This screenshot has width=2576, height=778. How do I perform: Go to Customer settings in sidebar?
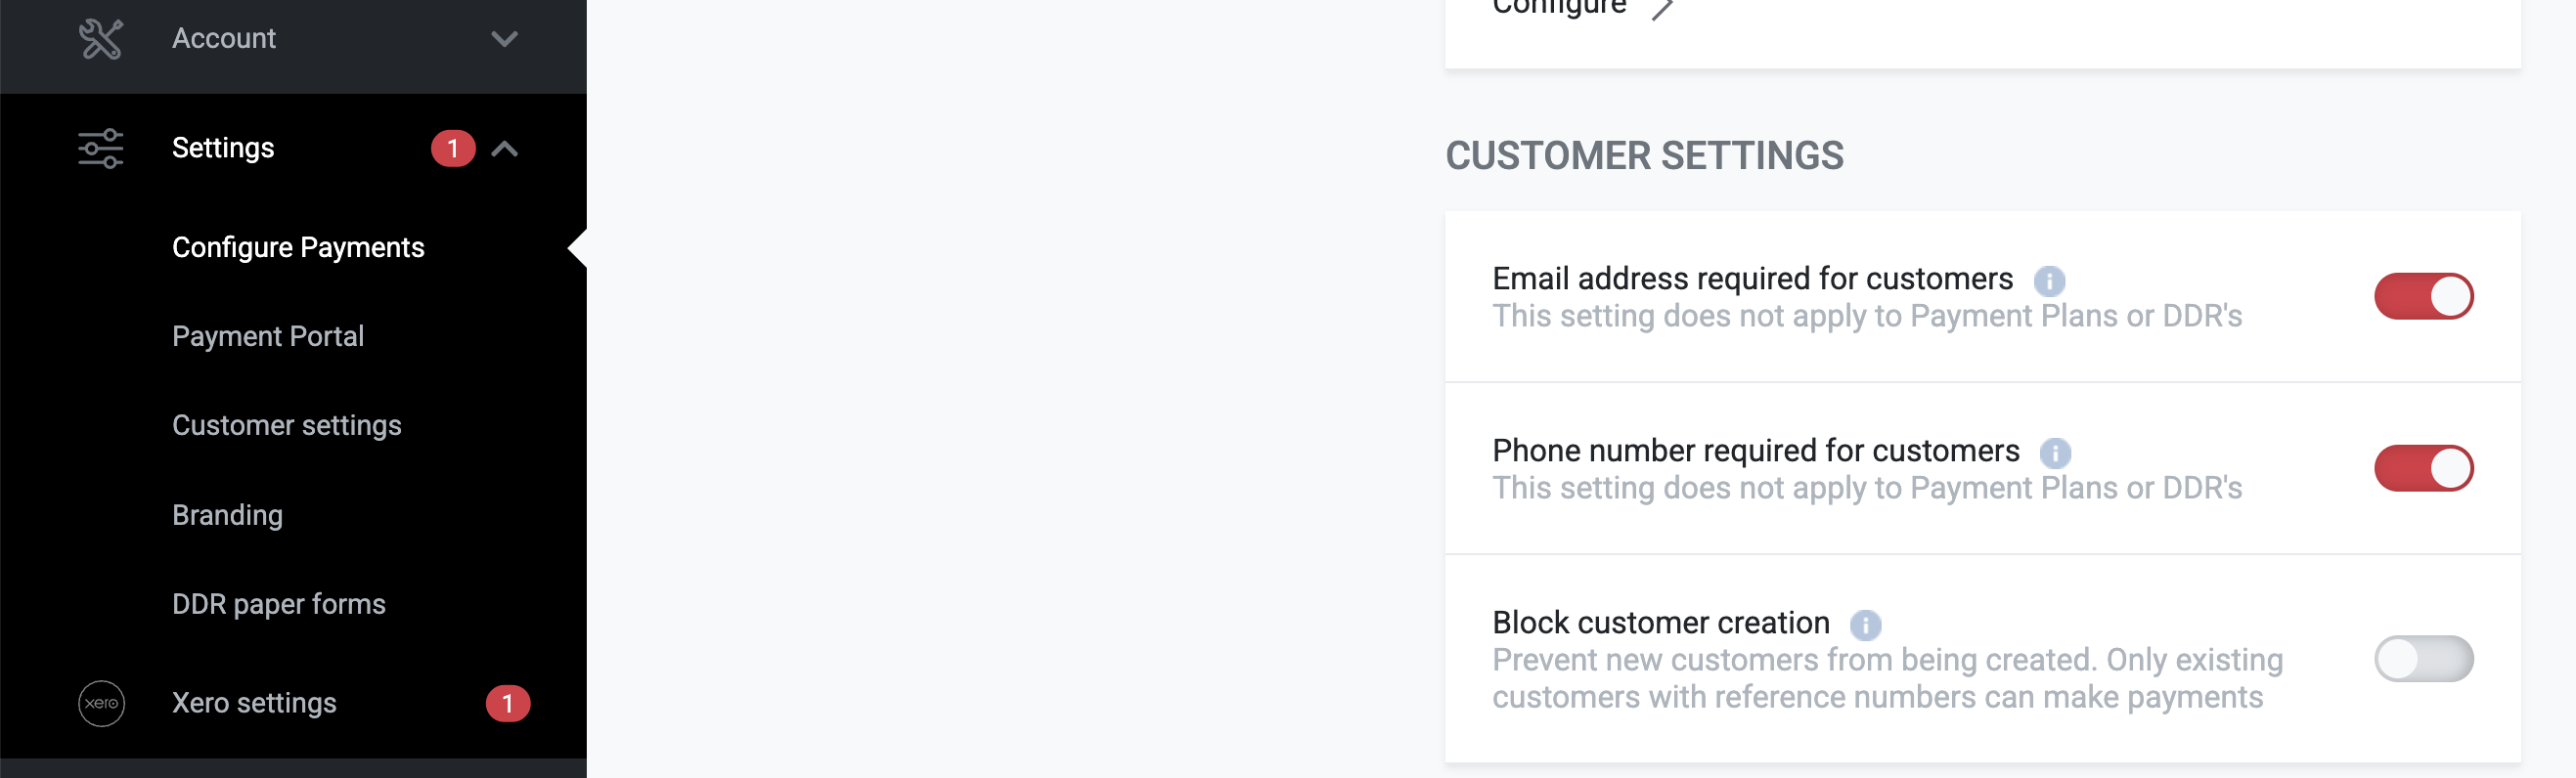pyautogui.click(x=286, y=425)
